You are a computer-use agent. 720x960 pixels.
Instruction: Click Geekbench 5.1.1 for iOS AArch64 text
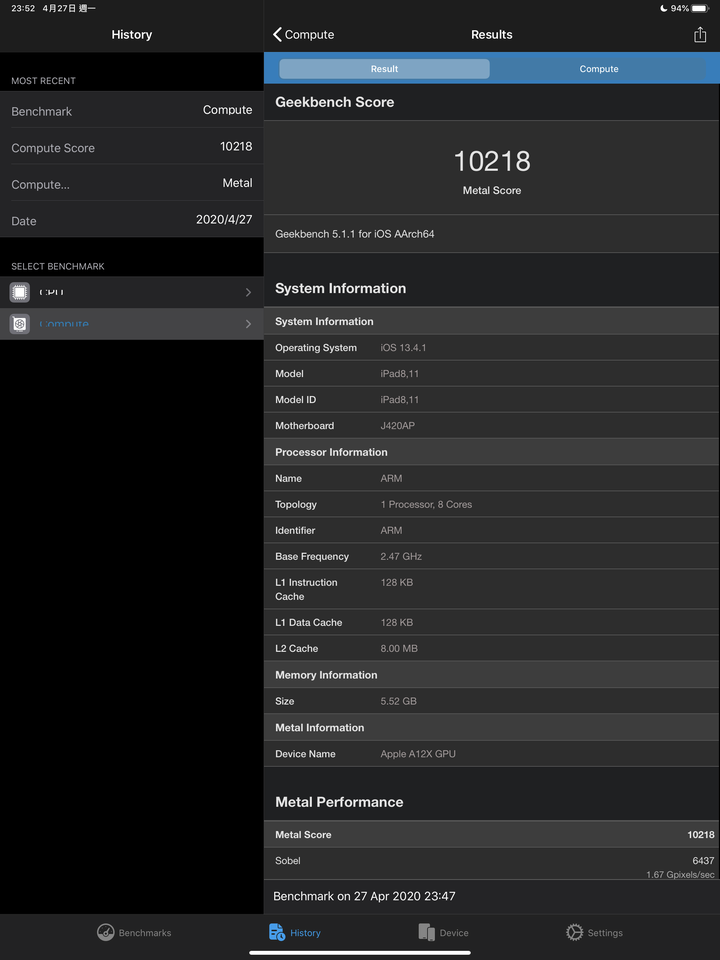click(x=354, y=234)
